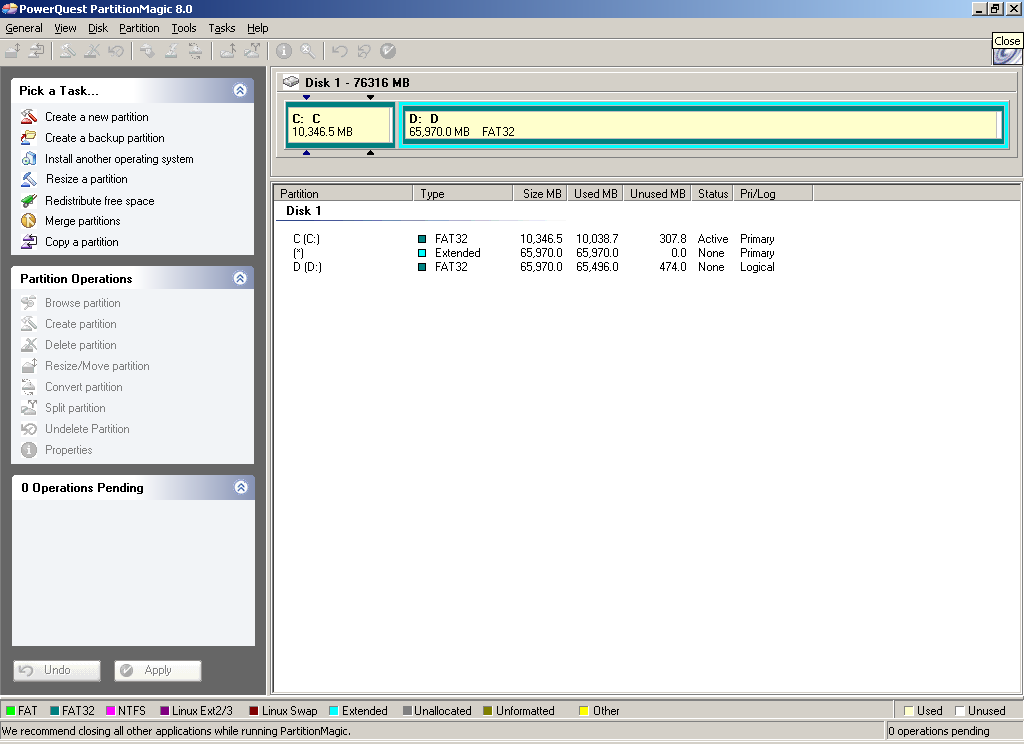Open the Tasks menu

coord(221,28)
